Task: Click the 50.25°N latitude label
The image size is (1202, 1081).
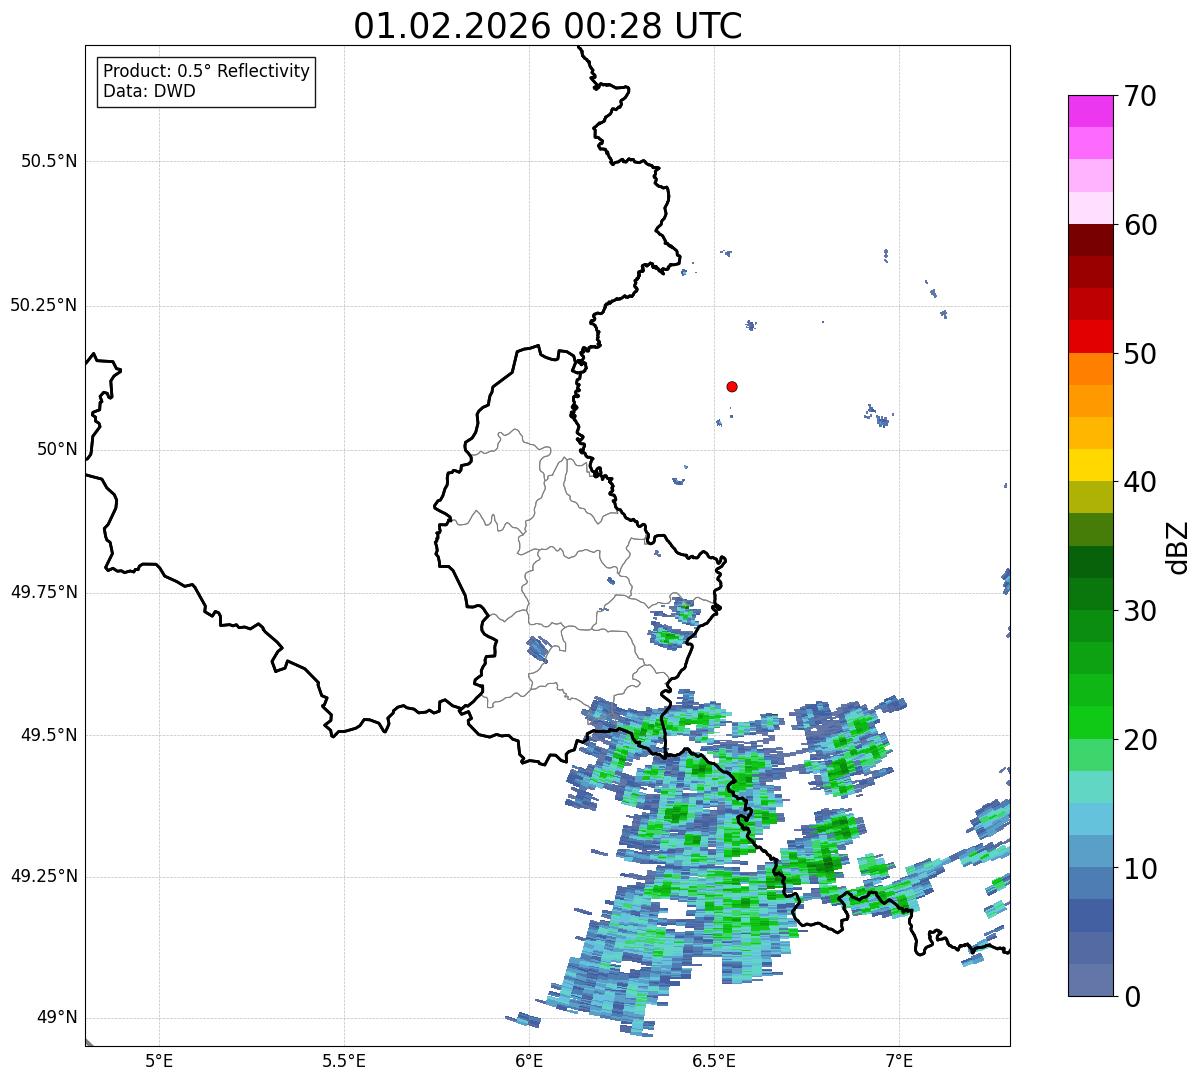Action: [x=43, y=305]
